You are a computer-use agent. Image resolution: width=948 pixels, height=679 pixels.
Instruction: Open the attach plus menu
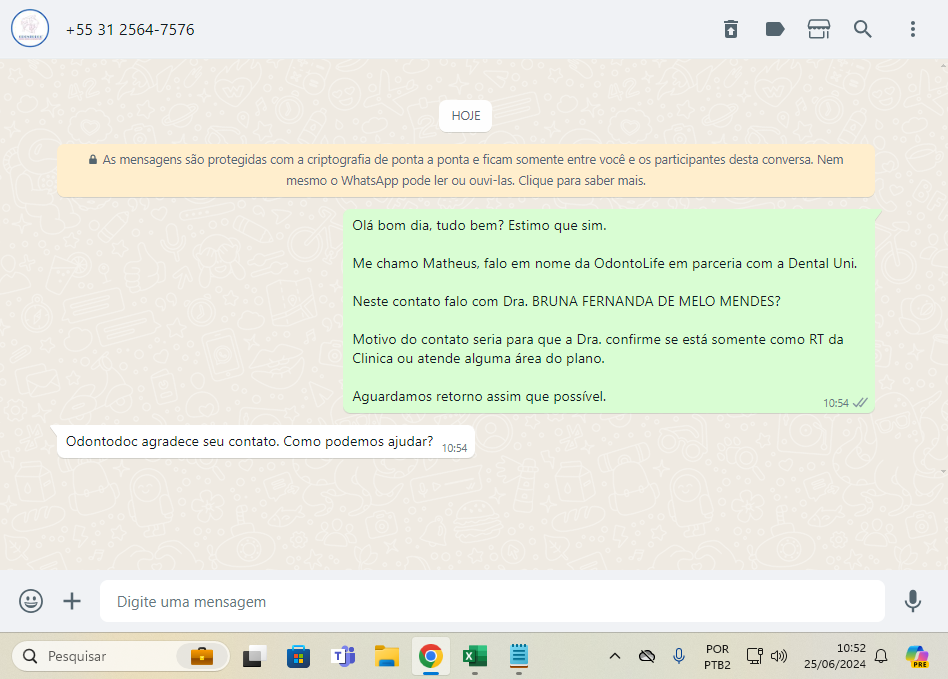click(72, 601)
